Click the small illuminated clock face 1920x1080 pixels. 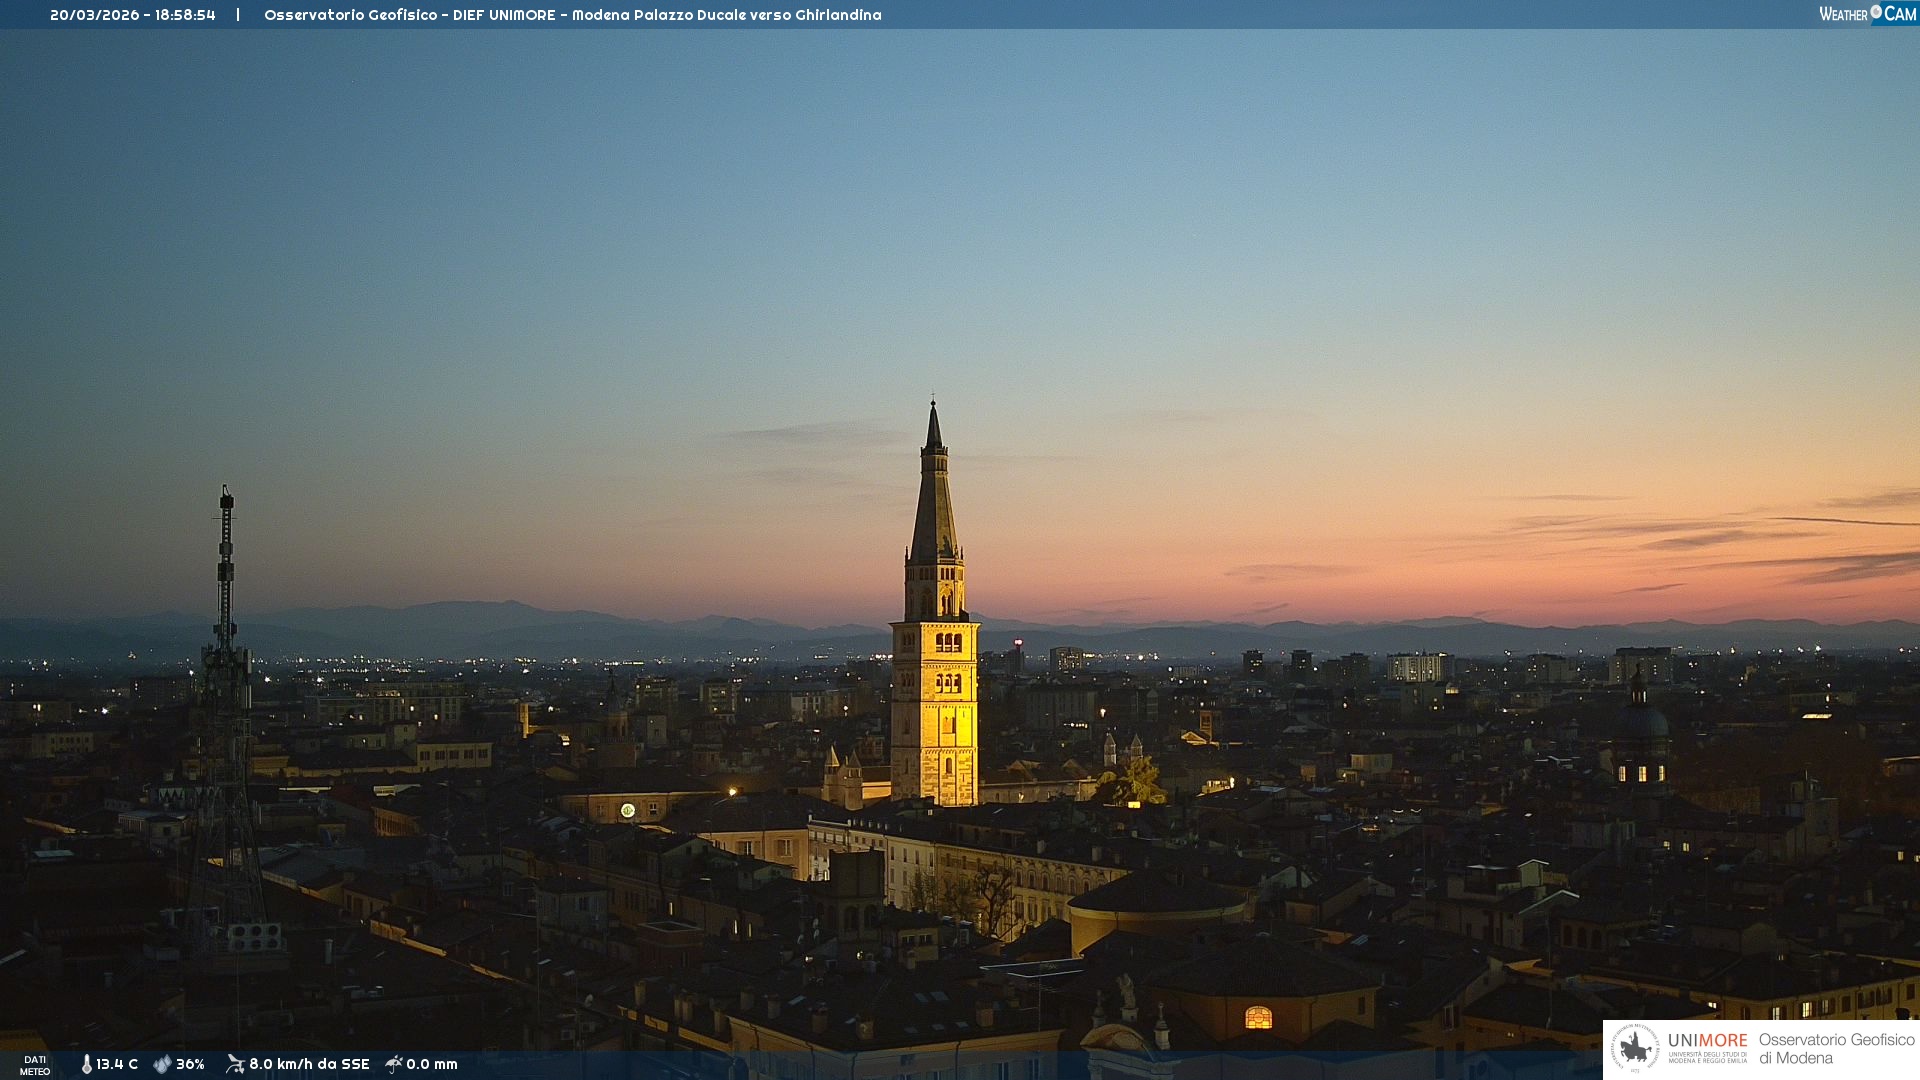(628, 810)
